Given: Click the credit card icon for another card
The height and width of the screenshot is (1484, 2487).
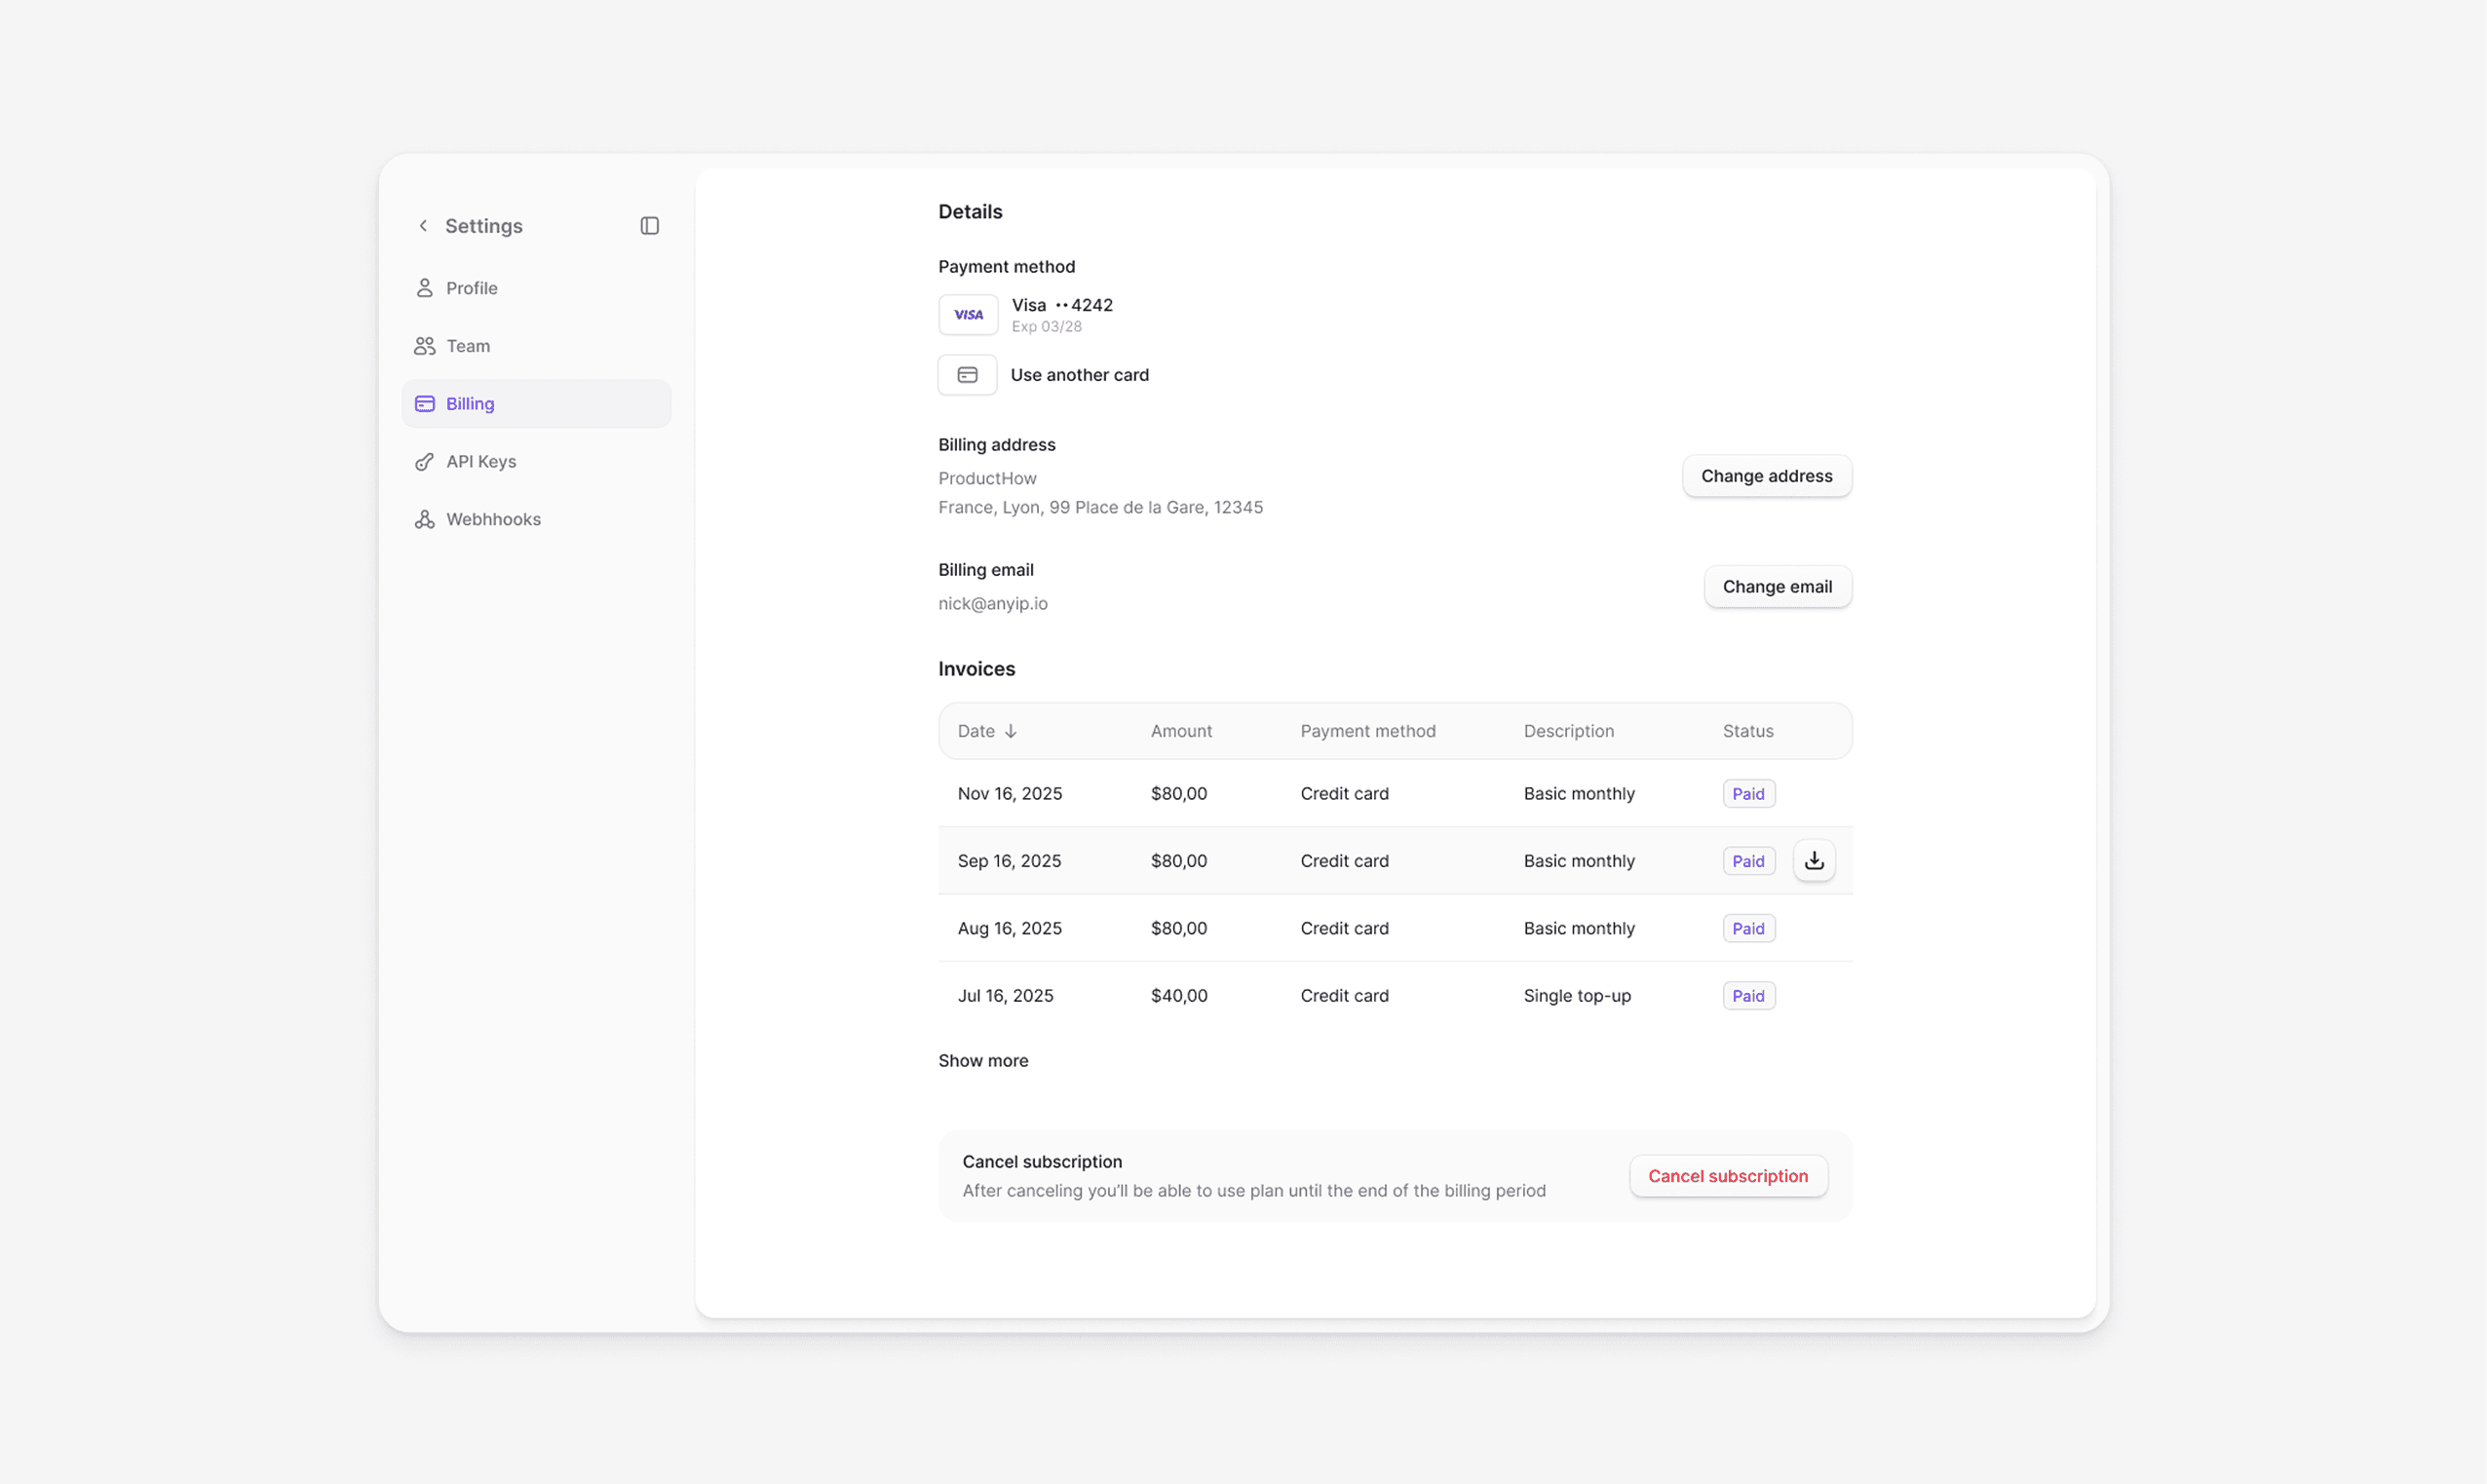Looking at the screenshot, I should tap(967, 375).
